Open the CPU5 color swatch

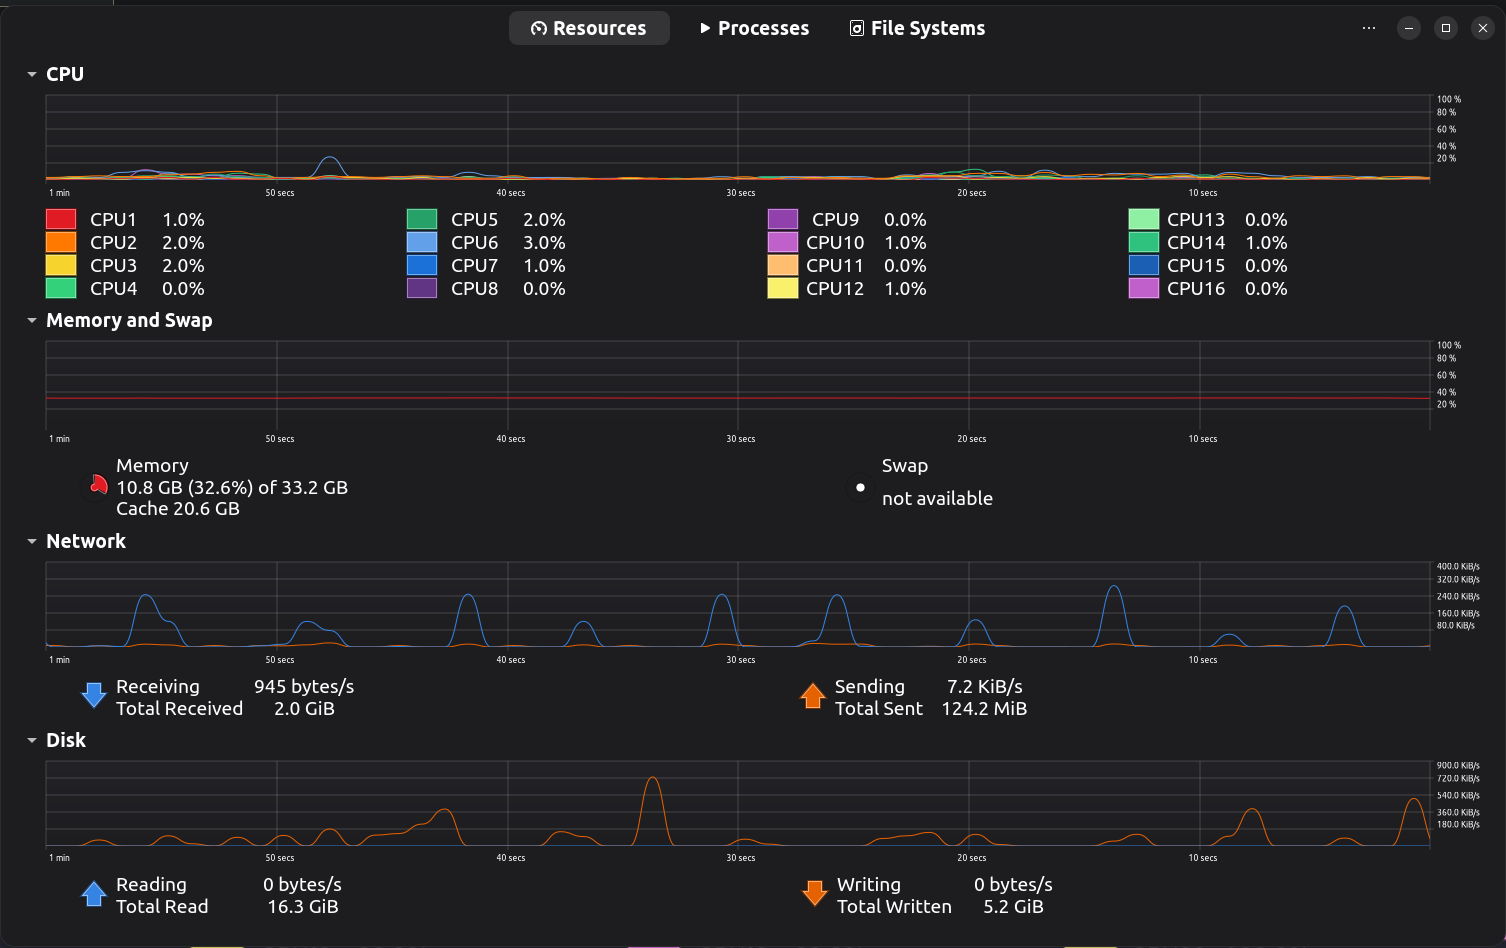click(422, 219)
